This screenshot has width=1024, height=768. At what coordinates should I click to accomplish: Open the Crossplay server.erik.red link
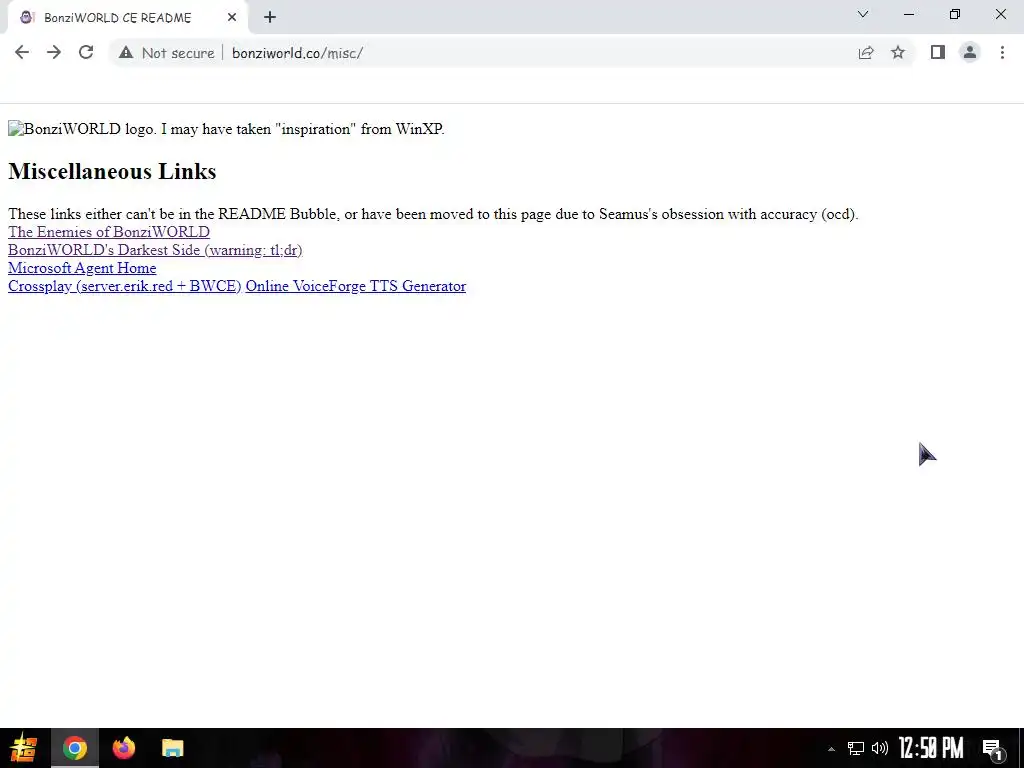[x=124, y=286]
